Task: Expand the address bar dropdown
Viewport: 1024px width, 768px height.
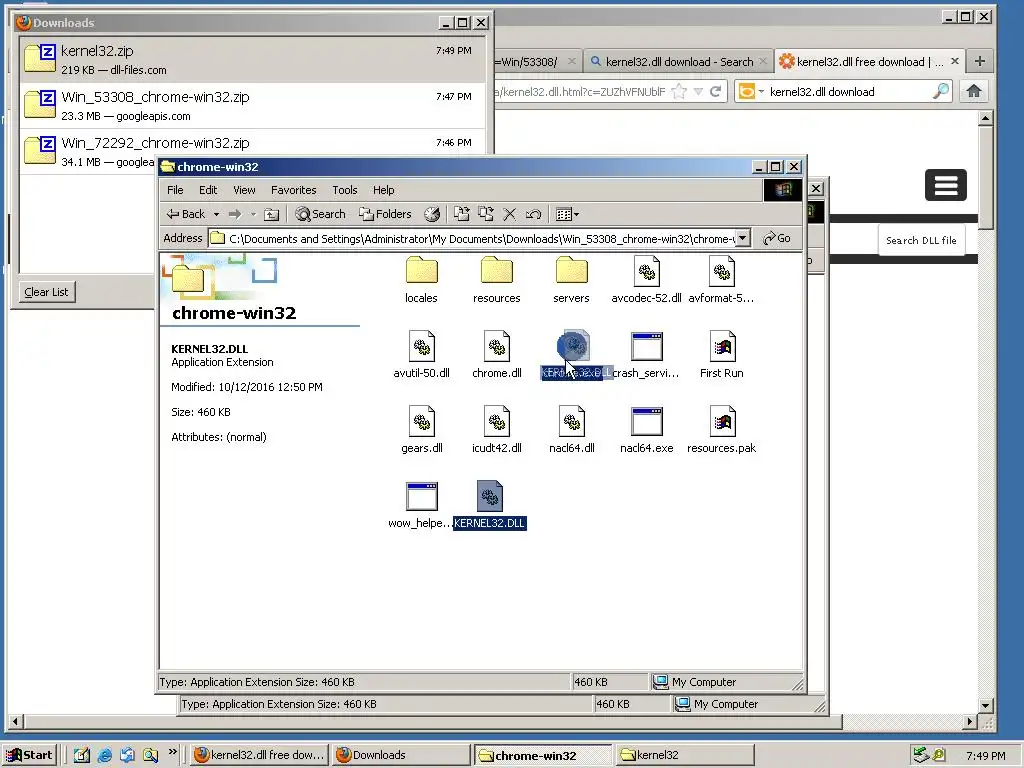Action: pos(743,238)
